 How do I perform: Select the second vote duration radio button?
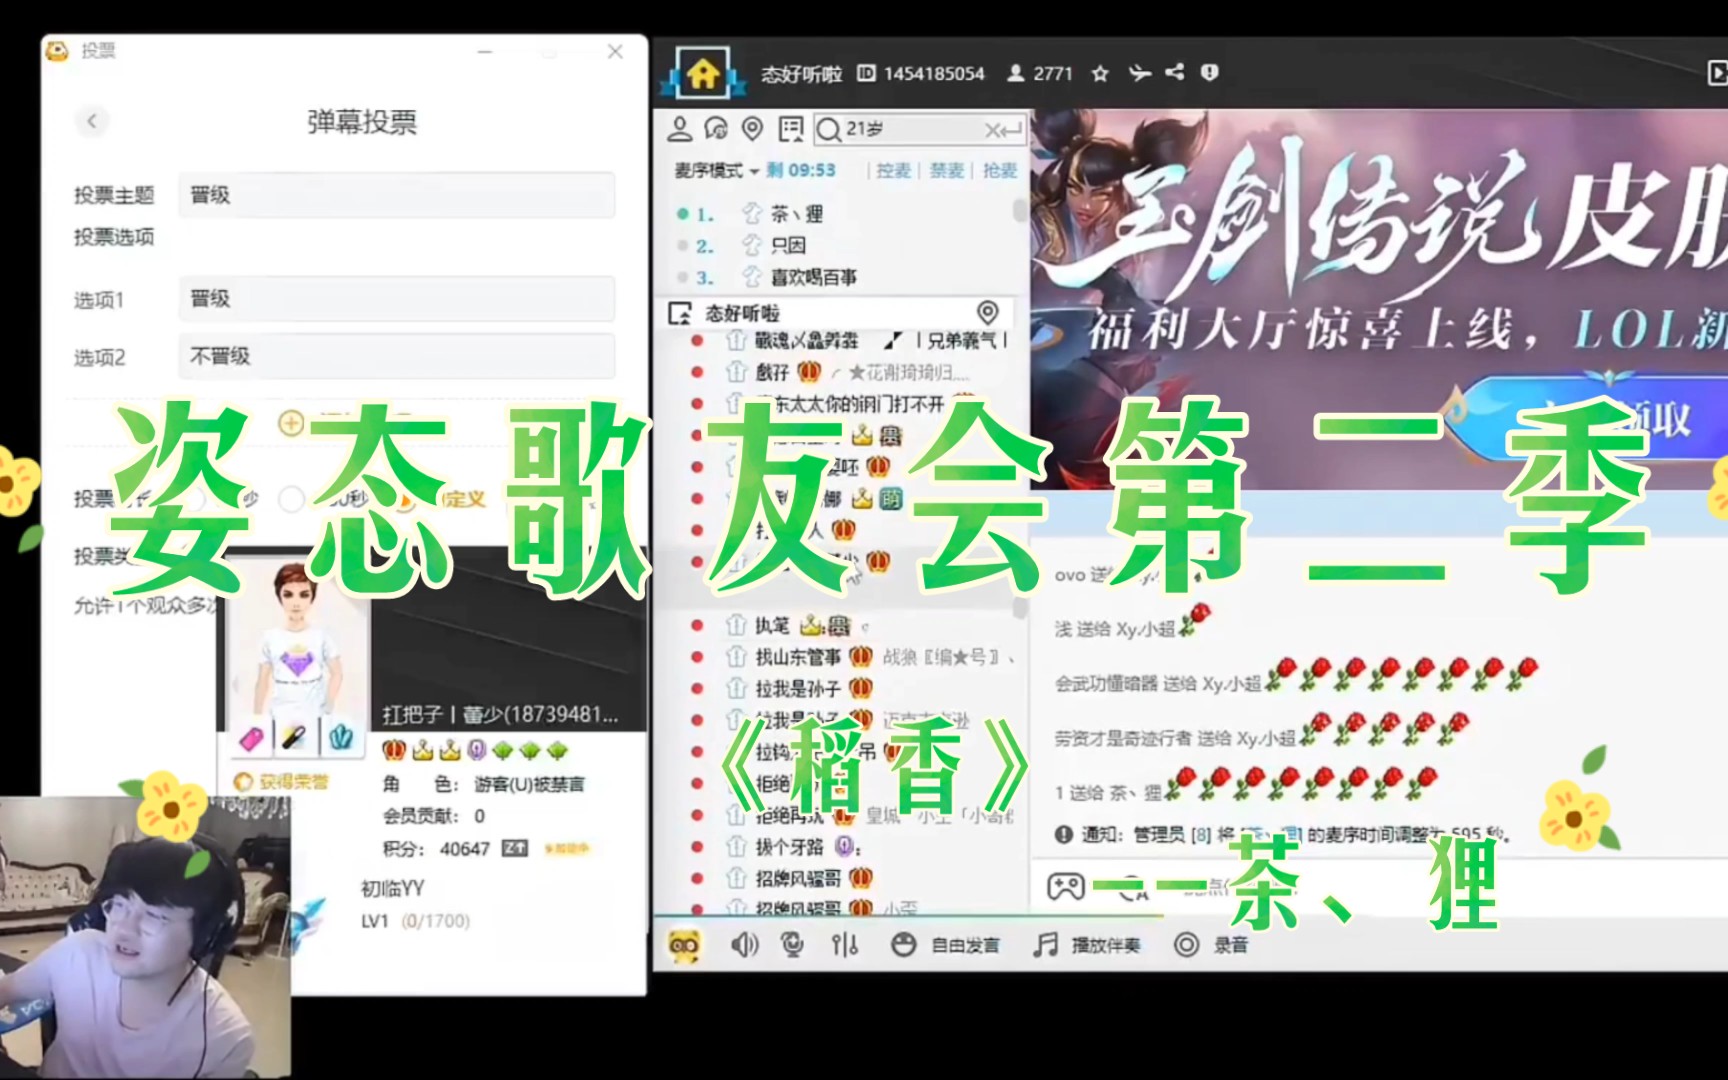(x=291, y=498)
